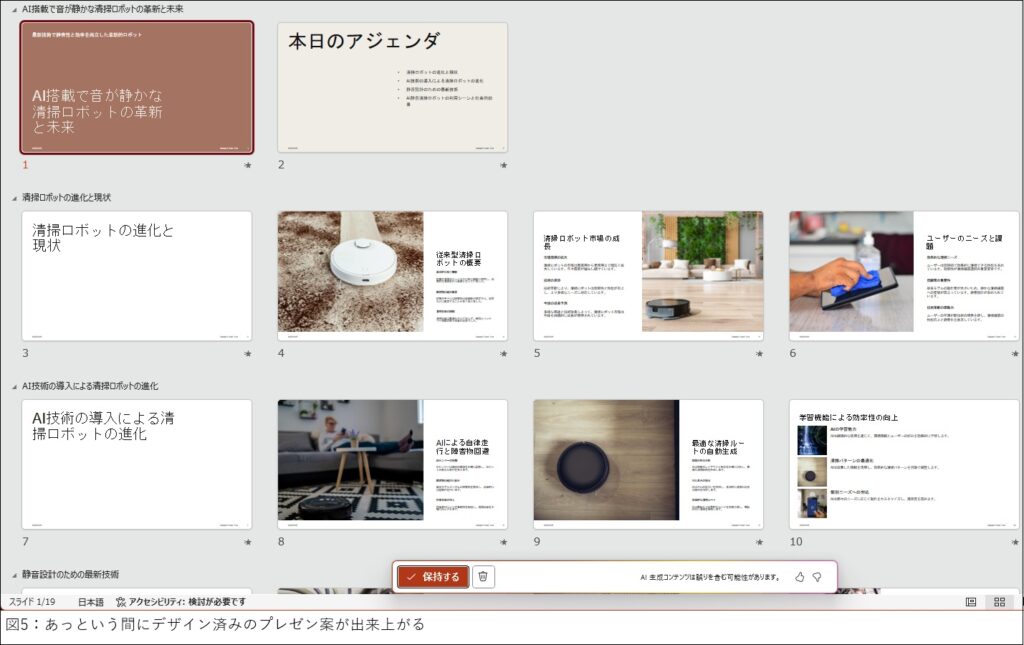
Task: Click the スライド 1/19 slide counter
Action: point(32,602)
